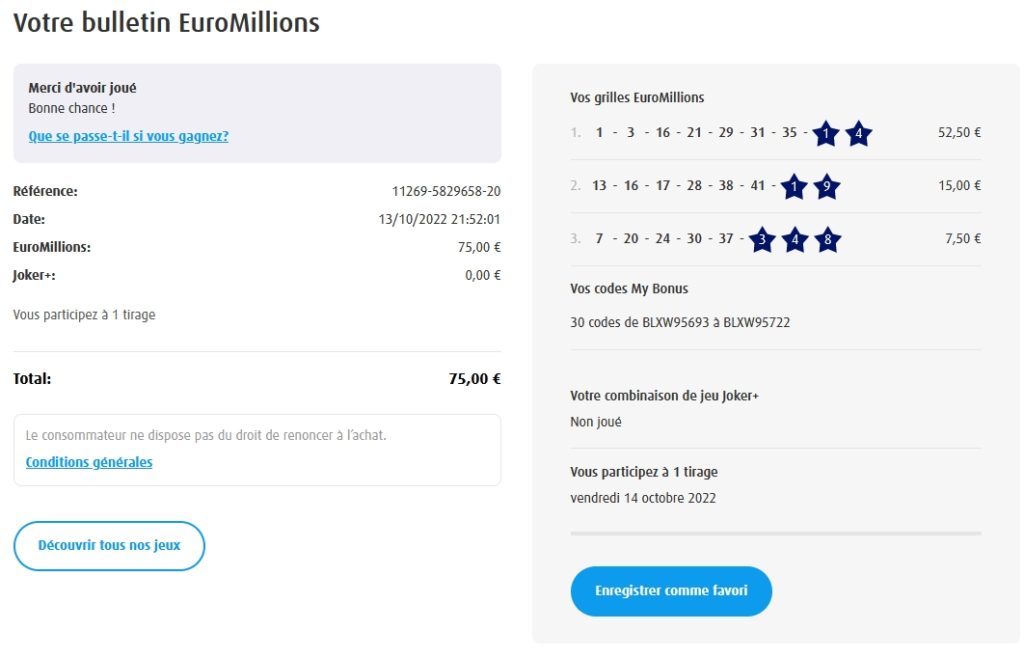Click star number 1 in the first grid
This screenshot has width=1024, height=658.
(825, 133)
